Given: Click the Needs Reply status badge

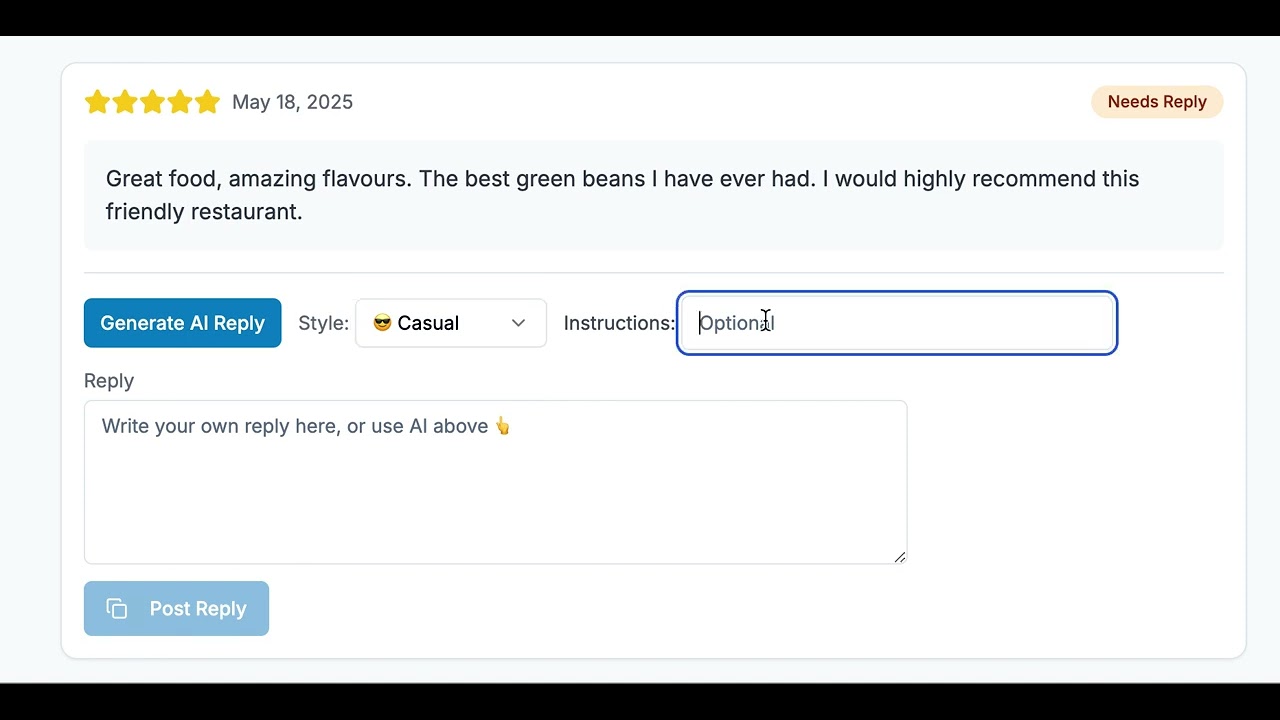Looking at the screenshot, I should pos(1157,102).
